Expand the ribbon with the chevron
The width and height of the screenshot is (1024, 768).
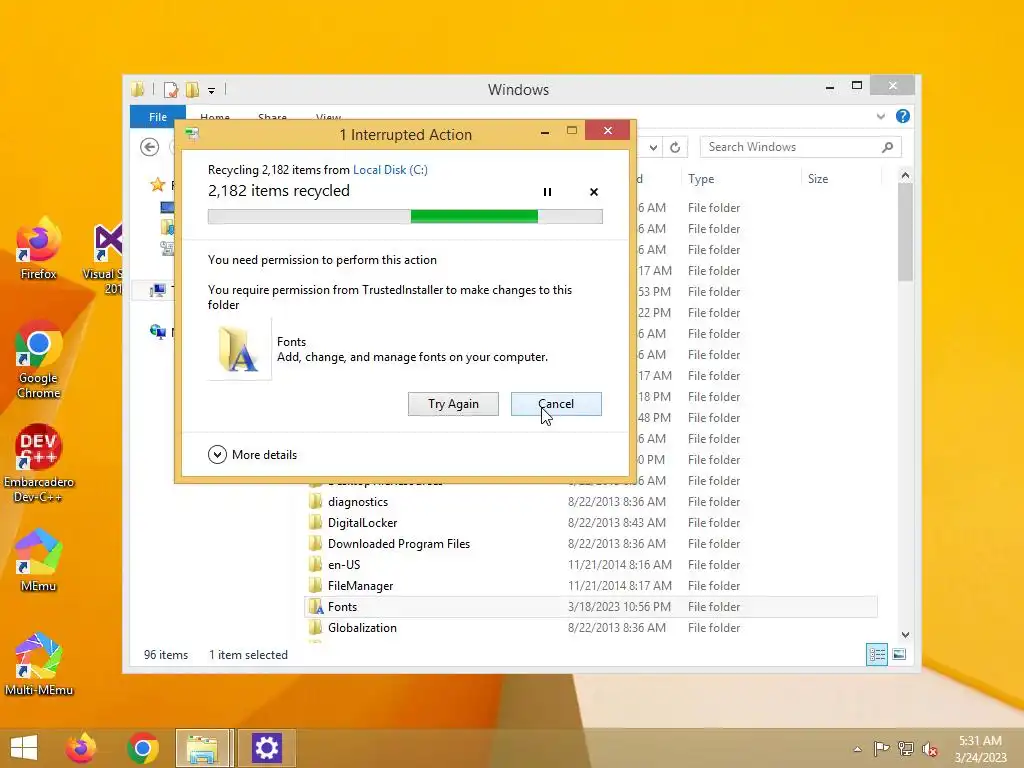[x=880, y=116]
